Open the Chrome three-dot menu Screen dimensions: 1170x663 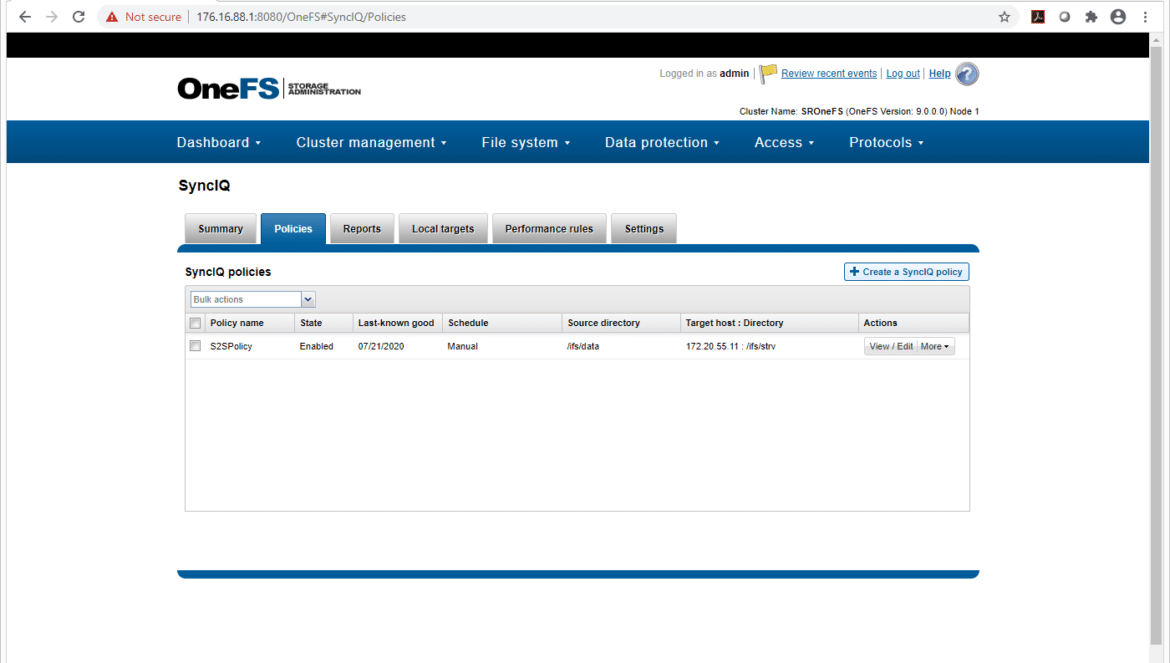[x=1145, y=16]
